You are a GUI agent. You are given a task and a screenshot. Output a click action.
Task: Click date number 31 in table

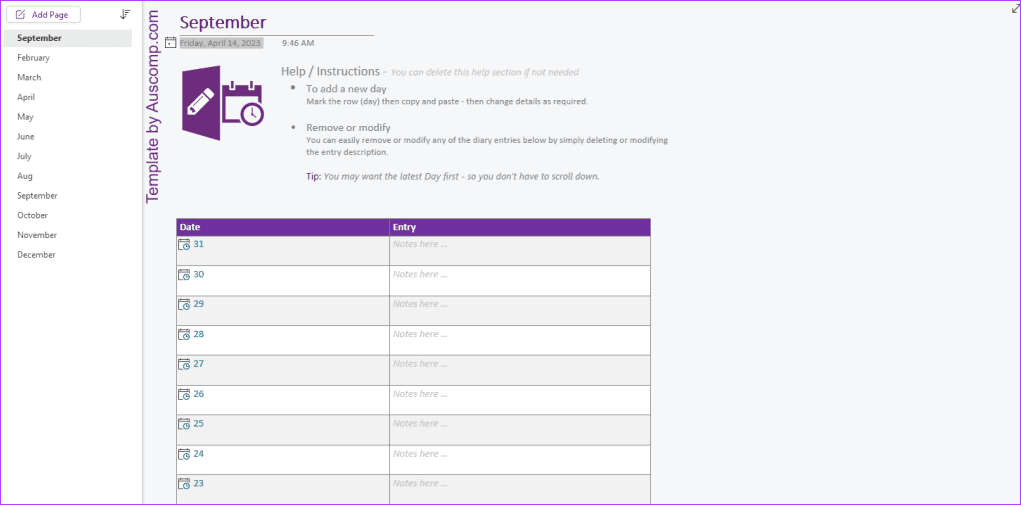[199, 244]
